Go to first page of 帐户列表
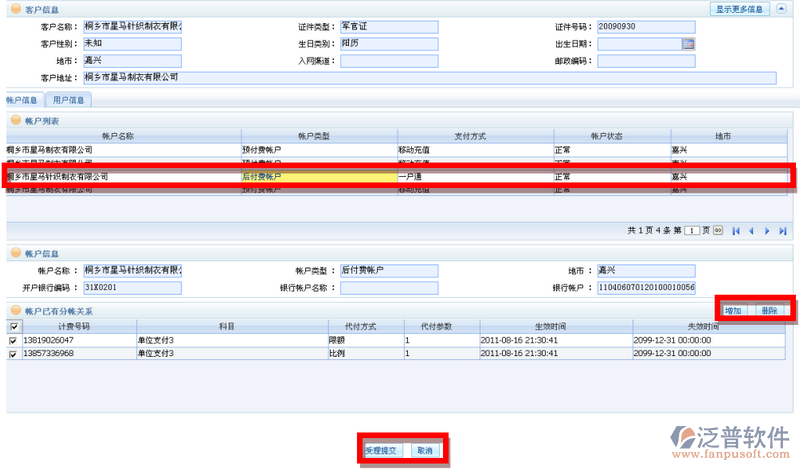Image resolution: width=800 pixels, height=470 pixels. 736,231
